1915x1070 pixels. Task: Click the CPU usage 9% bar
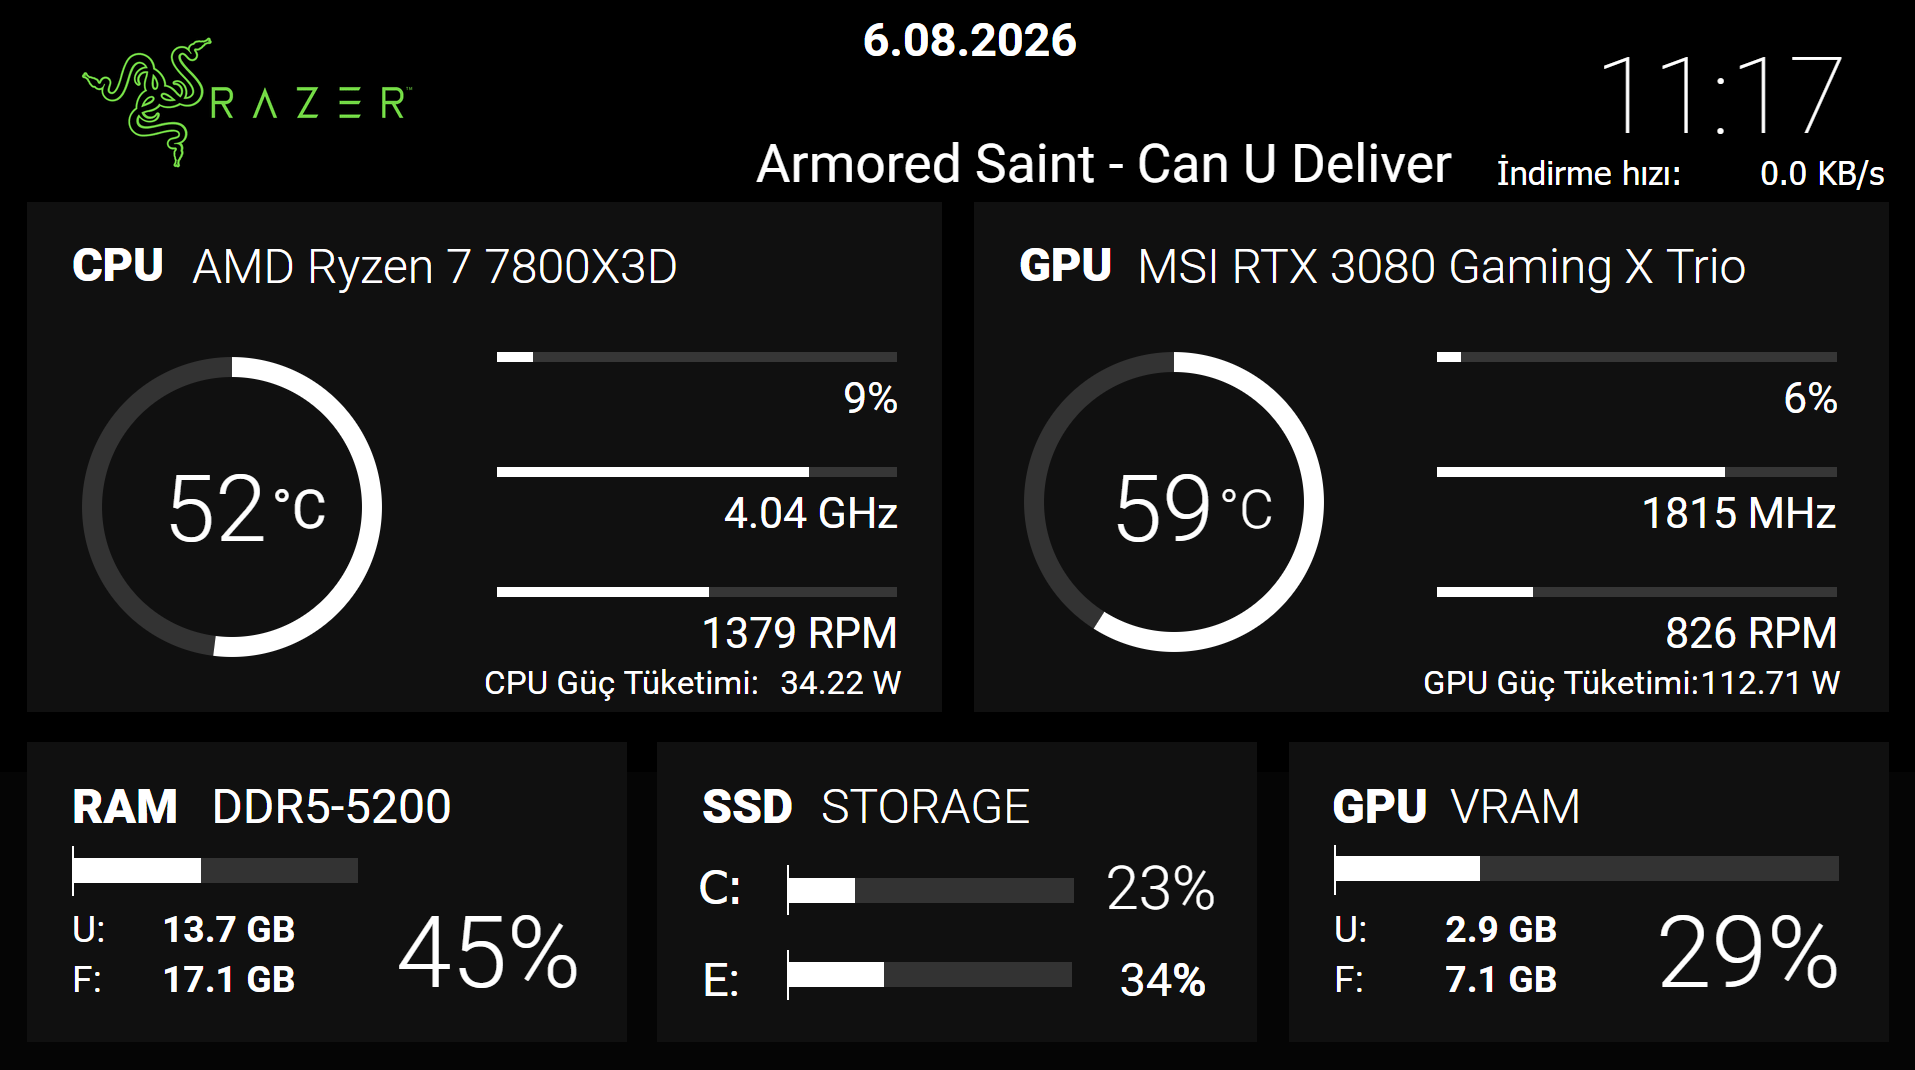697,357
